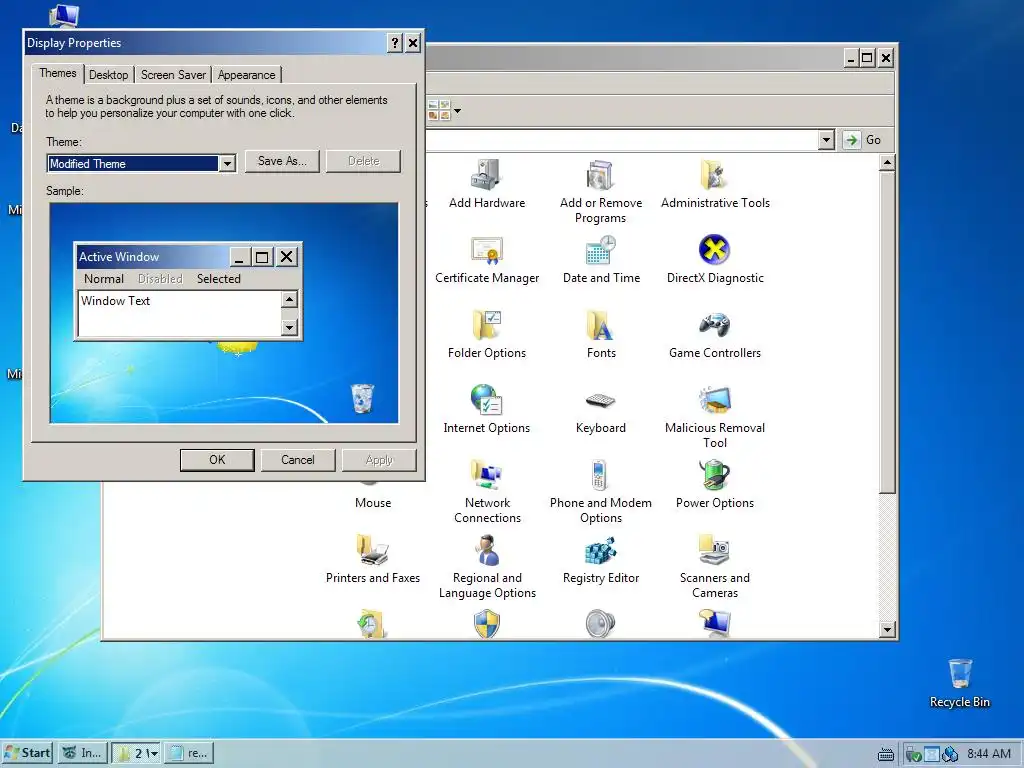
Task: Open the Game Controllers icon
Action: click(x=714, y=325)
